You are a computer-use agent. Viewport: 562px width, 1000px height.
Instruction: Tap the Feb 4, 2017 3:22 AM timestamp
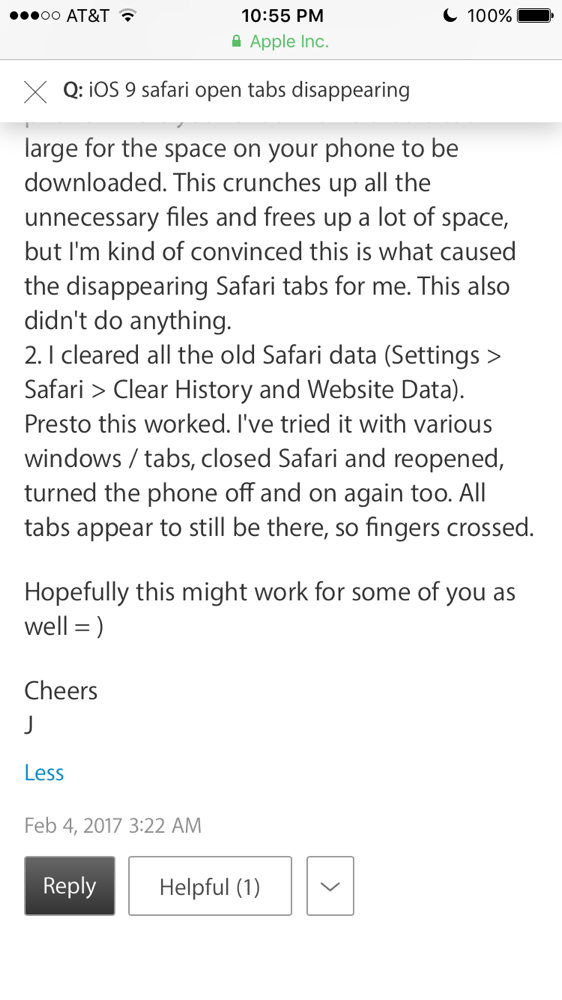113,826
